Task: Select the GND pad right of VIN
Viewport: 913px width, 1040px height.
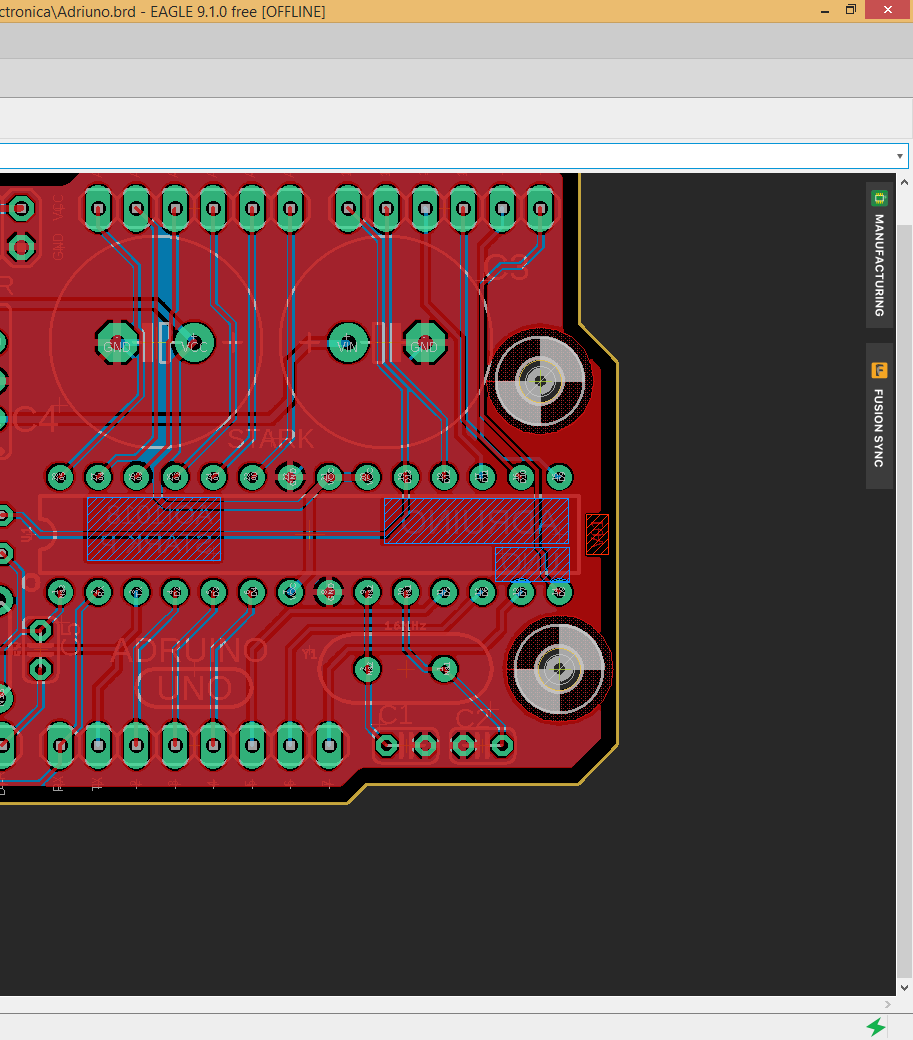Action: coord(424,344)
